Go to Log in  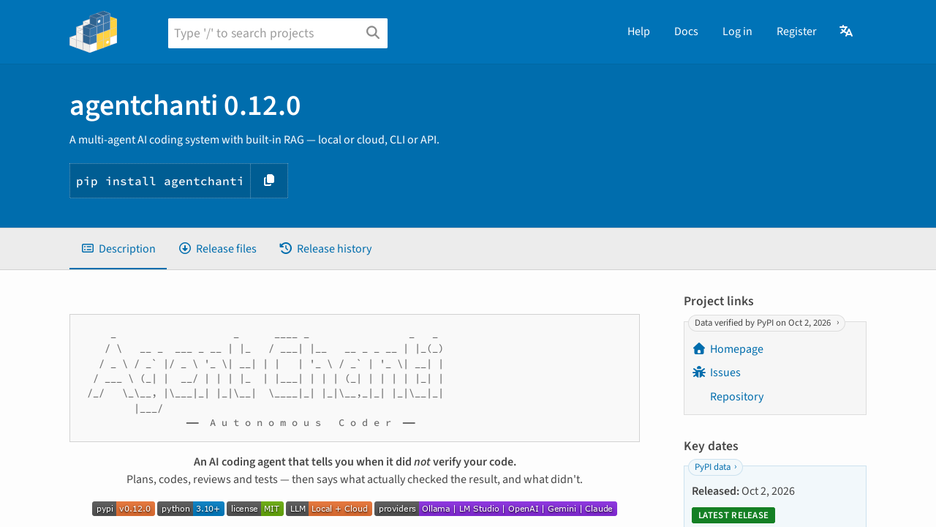pyautogui.click(x=737, y=31)
